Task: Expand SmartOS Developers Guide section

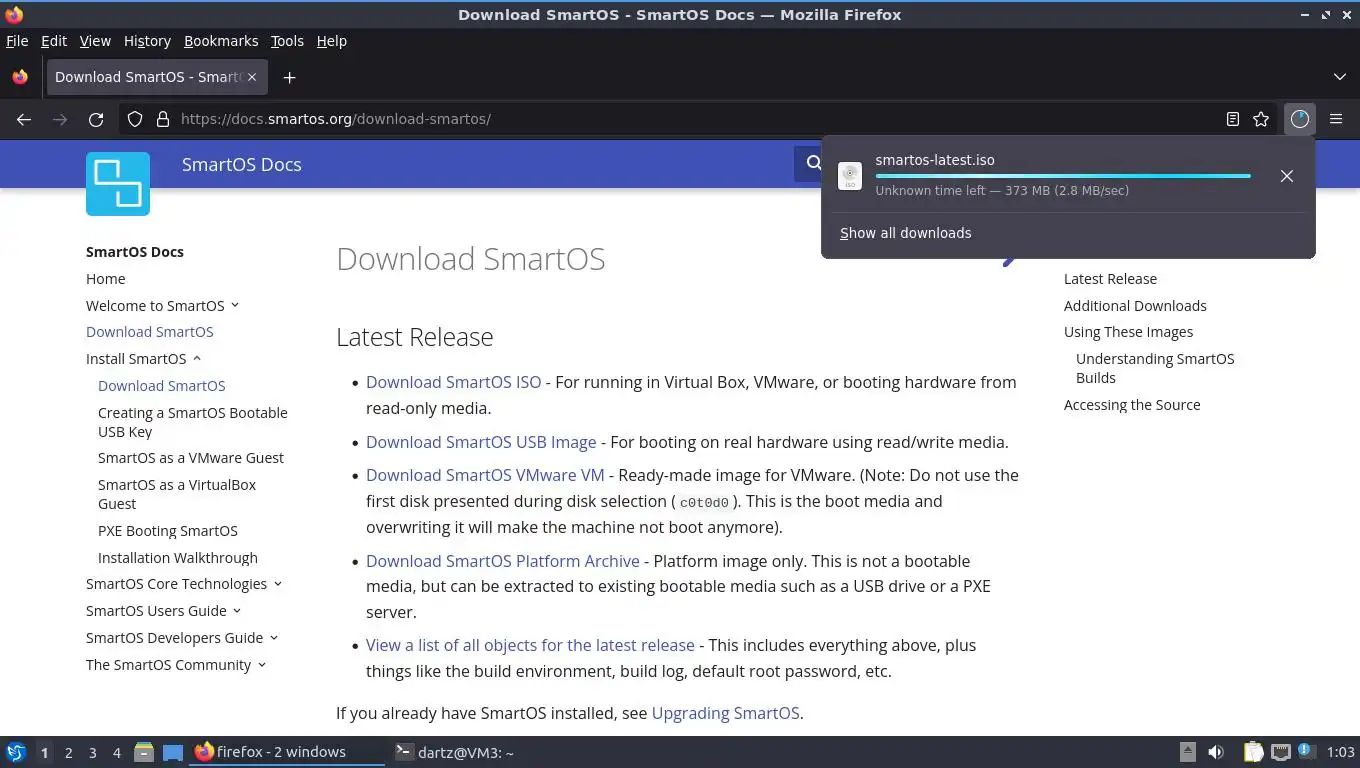Action: click(274, 638)
